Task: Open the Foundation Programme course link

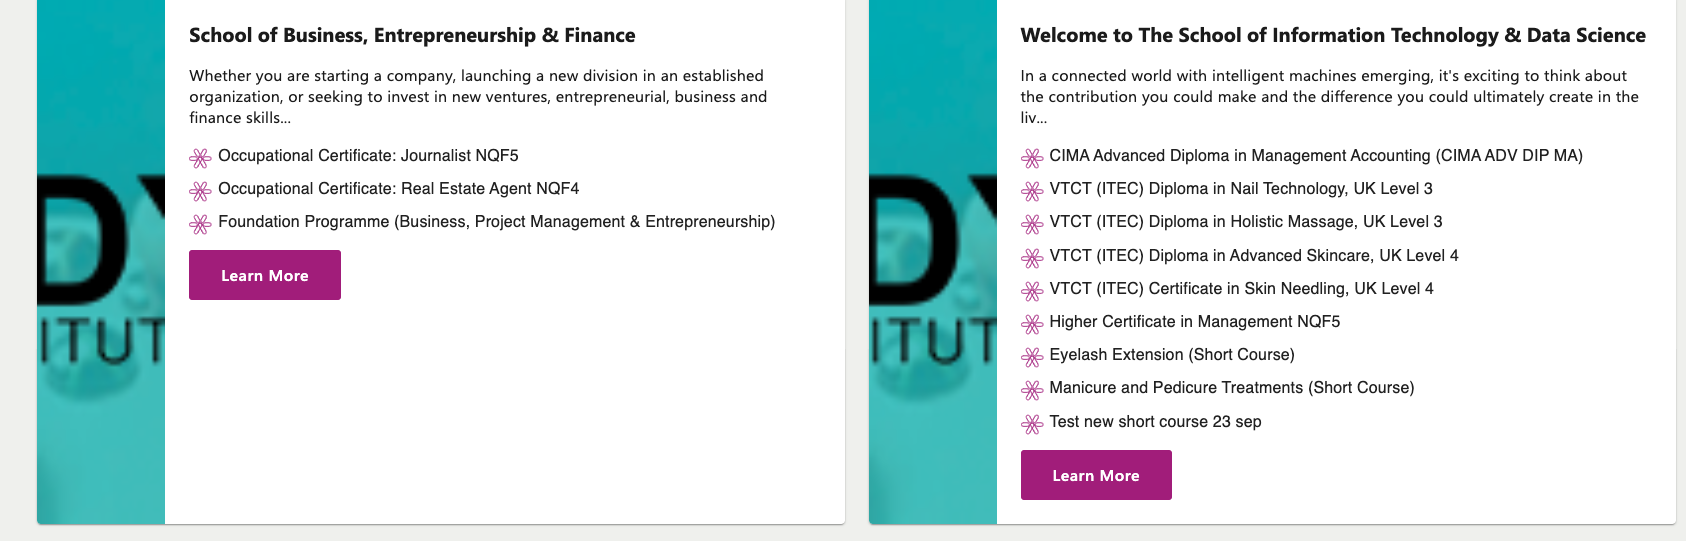Action: [496, 222]
